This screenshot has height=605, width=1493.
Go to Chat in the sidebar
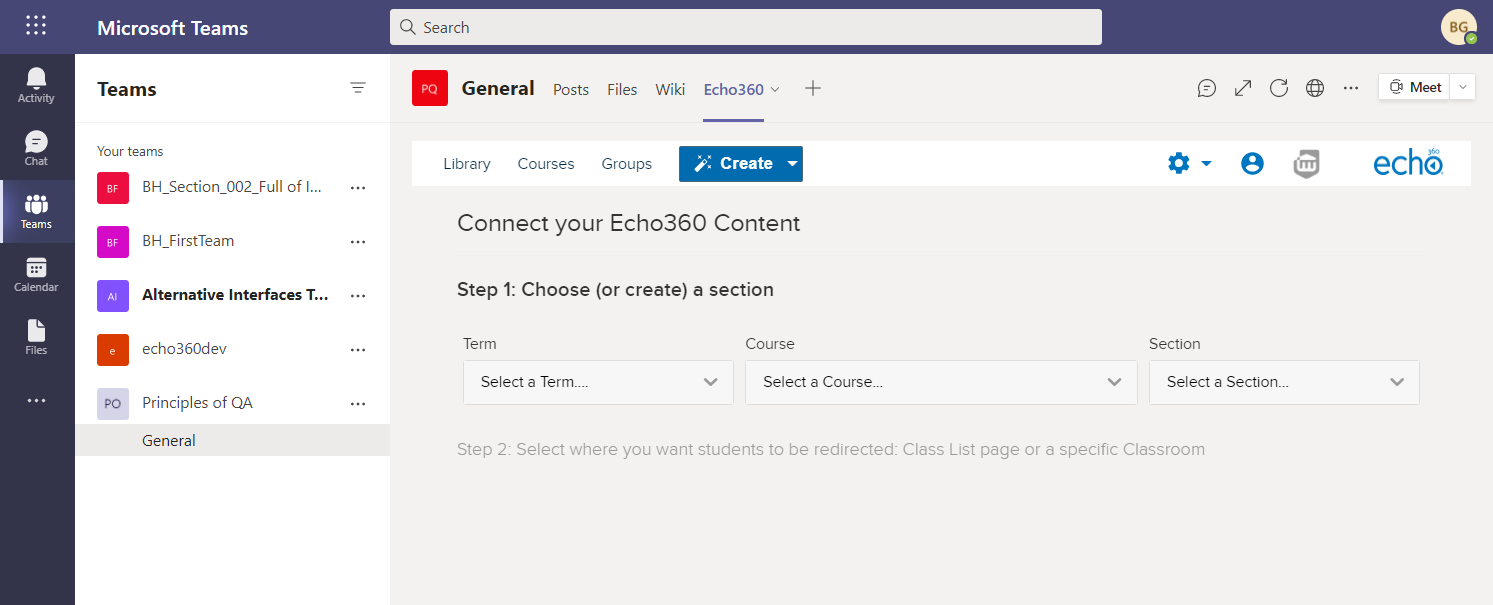pos(36,148)
